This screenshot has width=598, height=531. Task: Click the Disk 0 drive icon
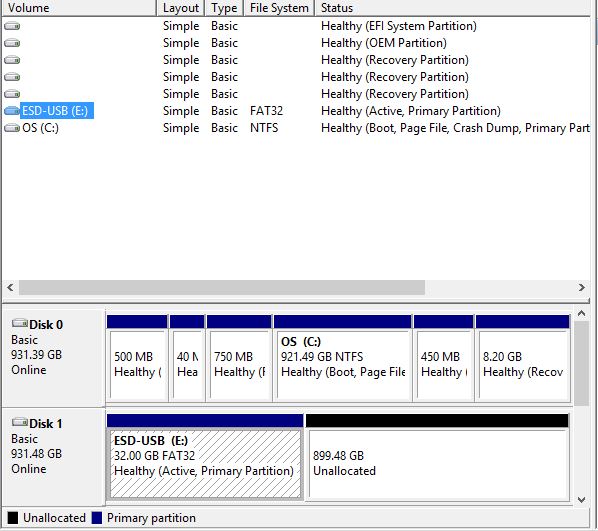point(19,323)
